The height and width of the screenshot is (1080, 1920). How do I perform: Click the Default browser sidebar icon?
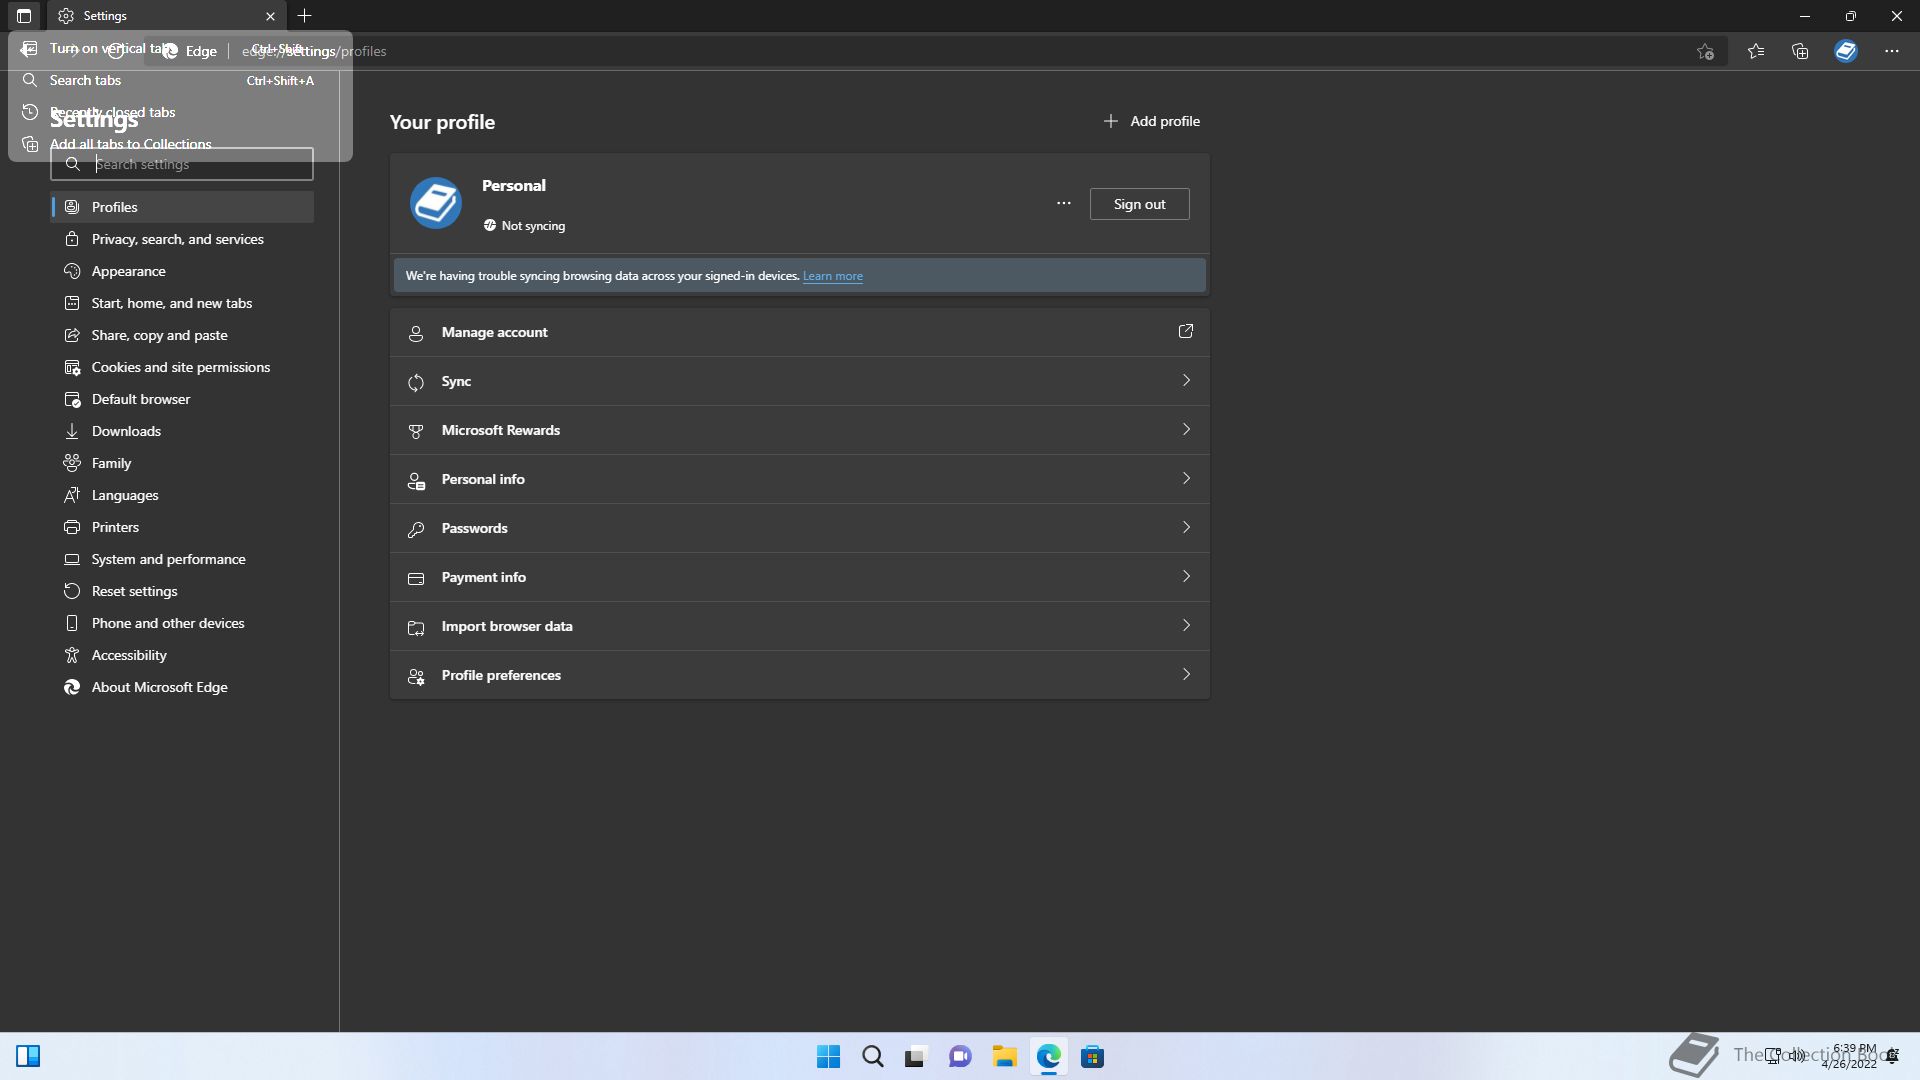click(72, 399)
